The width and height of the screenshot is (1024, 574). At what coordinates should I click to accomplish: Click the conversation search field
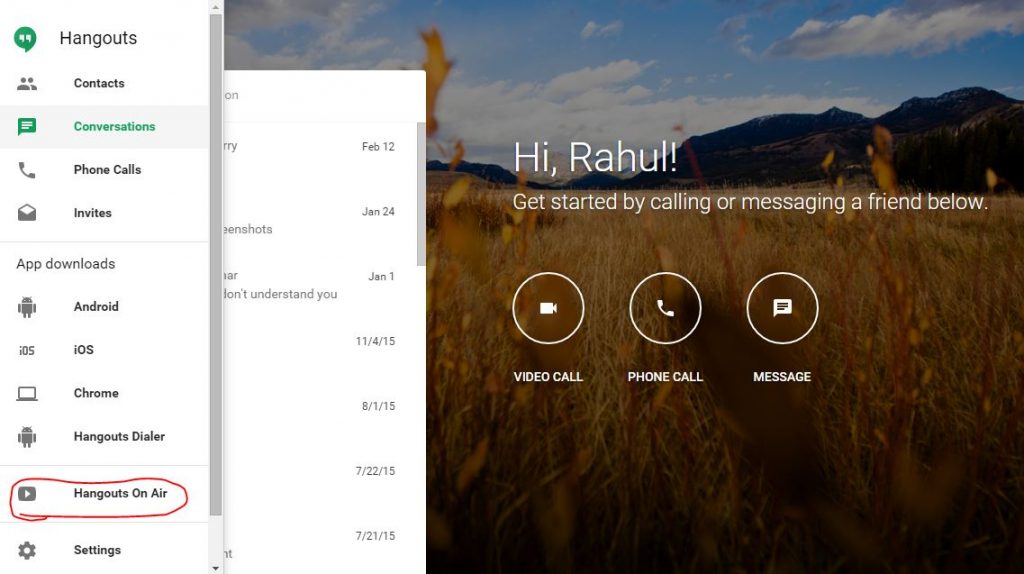(325, 95)
